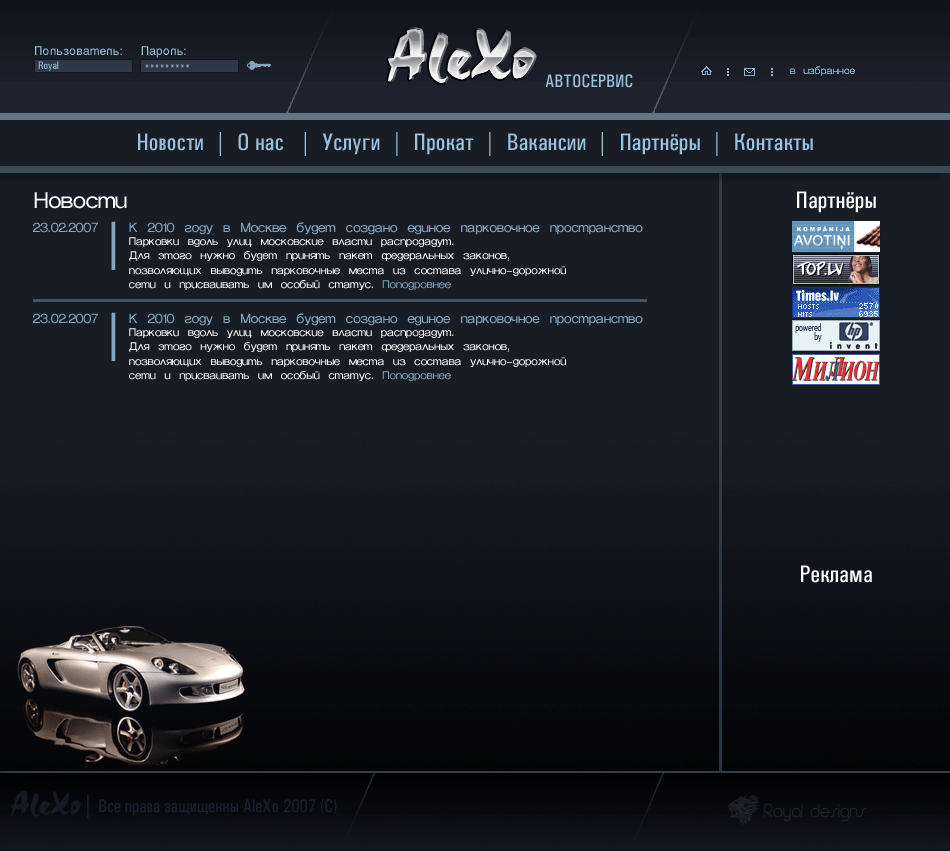Click the envelope mail icon
Viewport: 950px width, 851px height.
click(749, 71)
